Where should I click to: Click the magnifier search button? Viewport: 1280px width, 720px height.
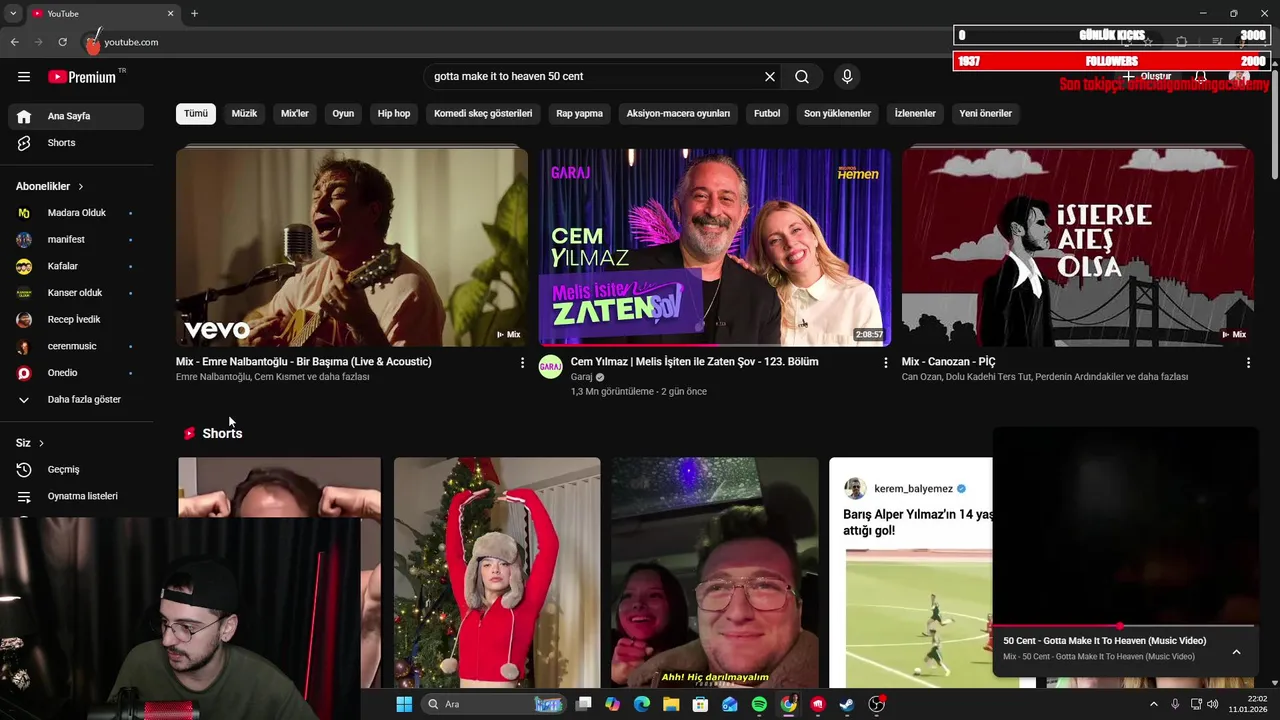click(802, 77)
